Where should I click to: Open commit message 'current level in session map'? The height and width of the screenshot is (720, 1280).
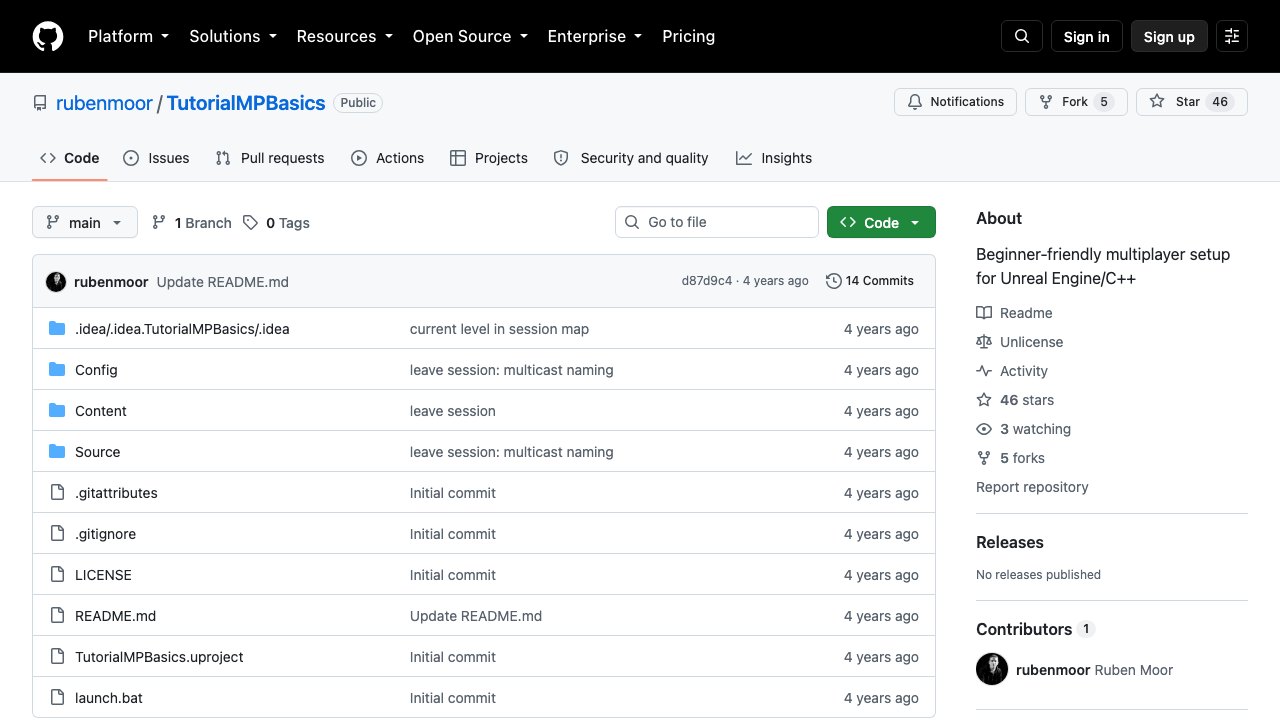click(x=499, y=329)
